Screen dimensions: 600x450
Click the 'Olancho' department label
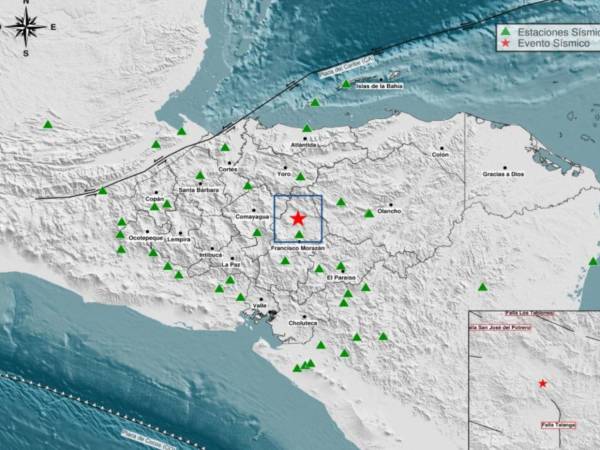click(x=389, y=211)
